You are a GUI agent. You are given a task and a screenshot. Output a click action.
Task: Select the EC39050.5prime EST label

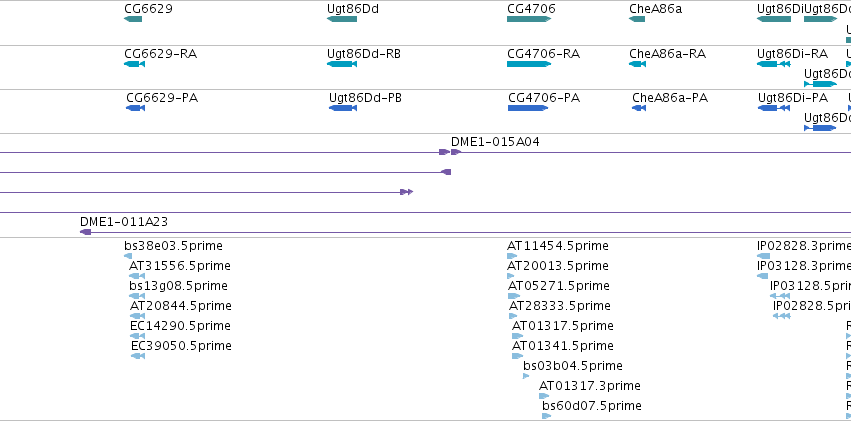[182, 346]
